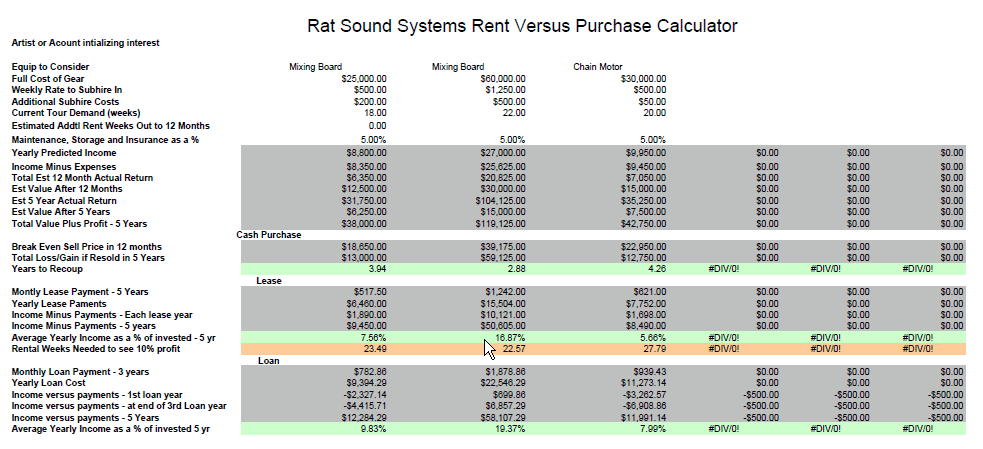983x449 pixels.
Task: Click lease Average Yearly Income percentage 7.56%
Action: [x=375, y=337]
